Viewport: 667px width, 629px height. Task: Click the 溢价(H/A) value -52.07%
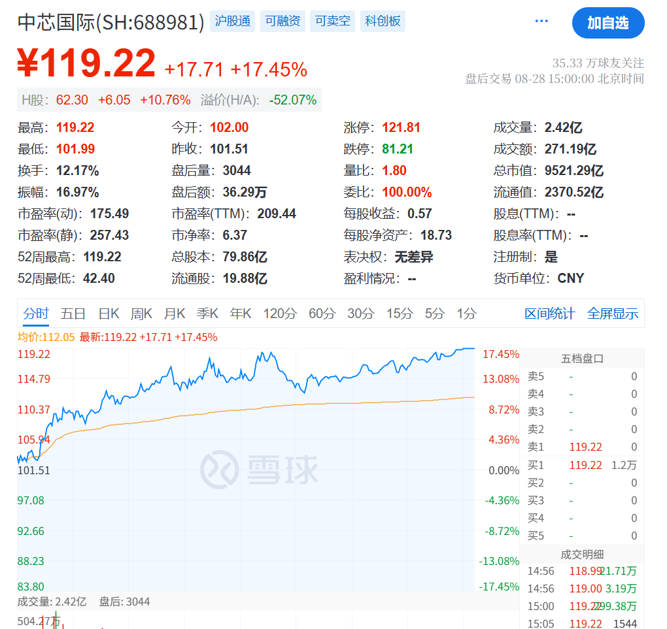[x=293, y=100]
